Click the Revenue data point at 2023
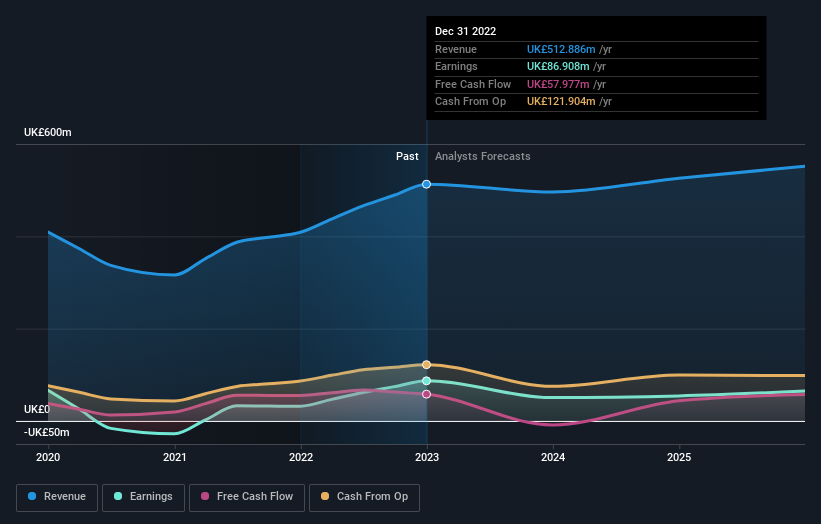This screenshot has height=524, width=821. click(x=427, y=184)
